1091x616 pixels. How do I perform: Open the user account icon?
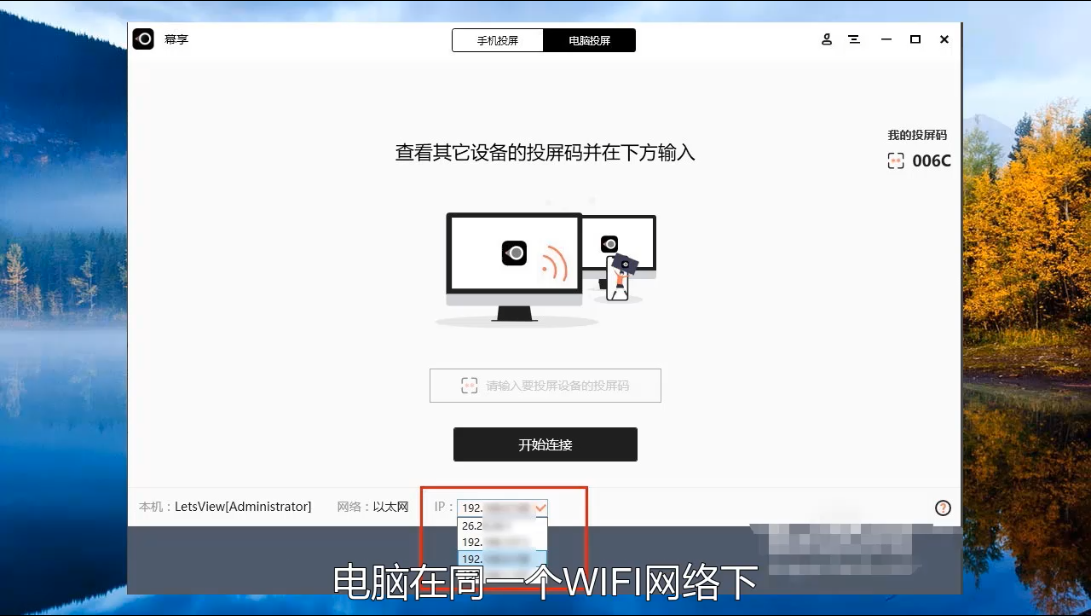pyautogui.click(x=827, y=39)
